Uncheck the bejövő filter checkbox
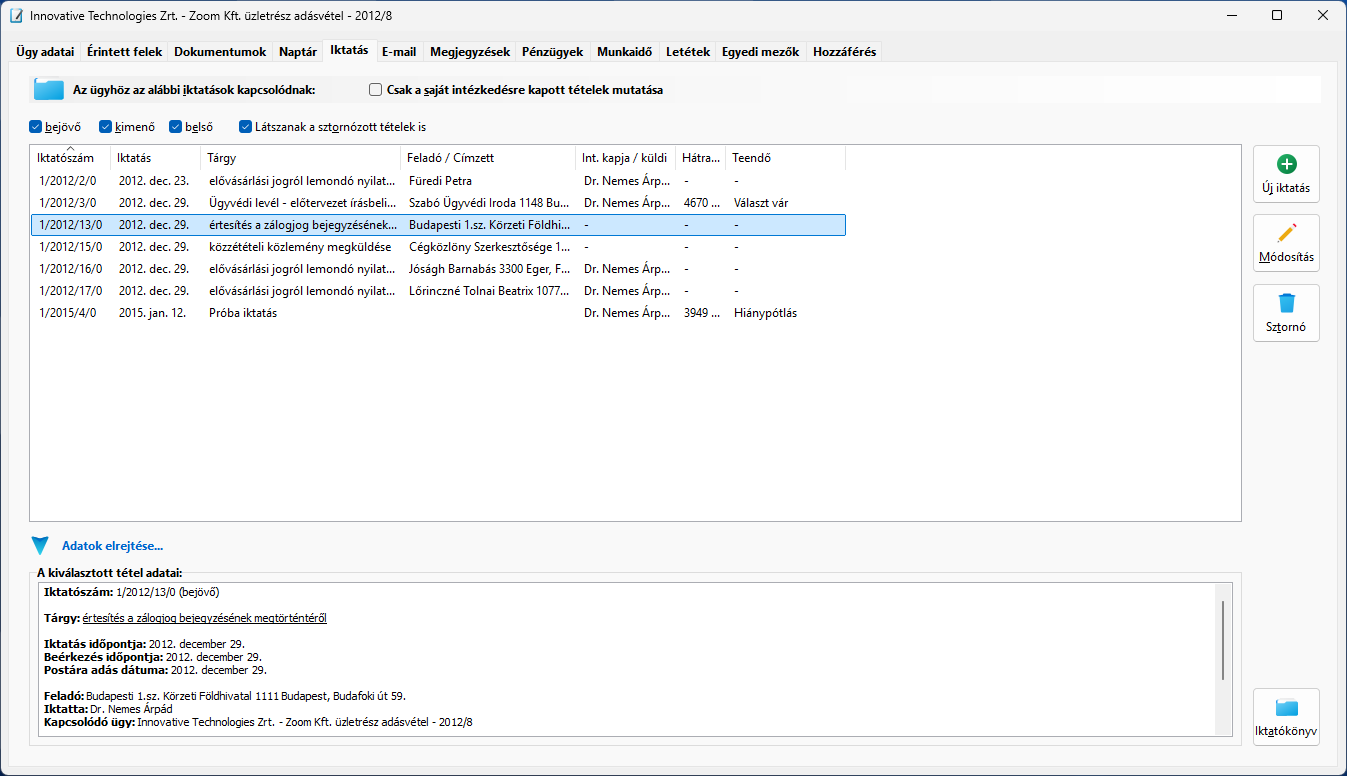The height and width of the screenshot is (776, 1347). tap(36, 127)
